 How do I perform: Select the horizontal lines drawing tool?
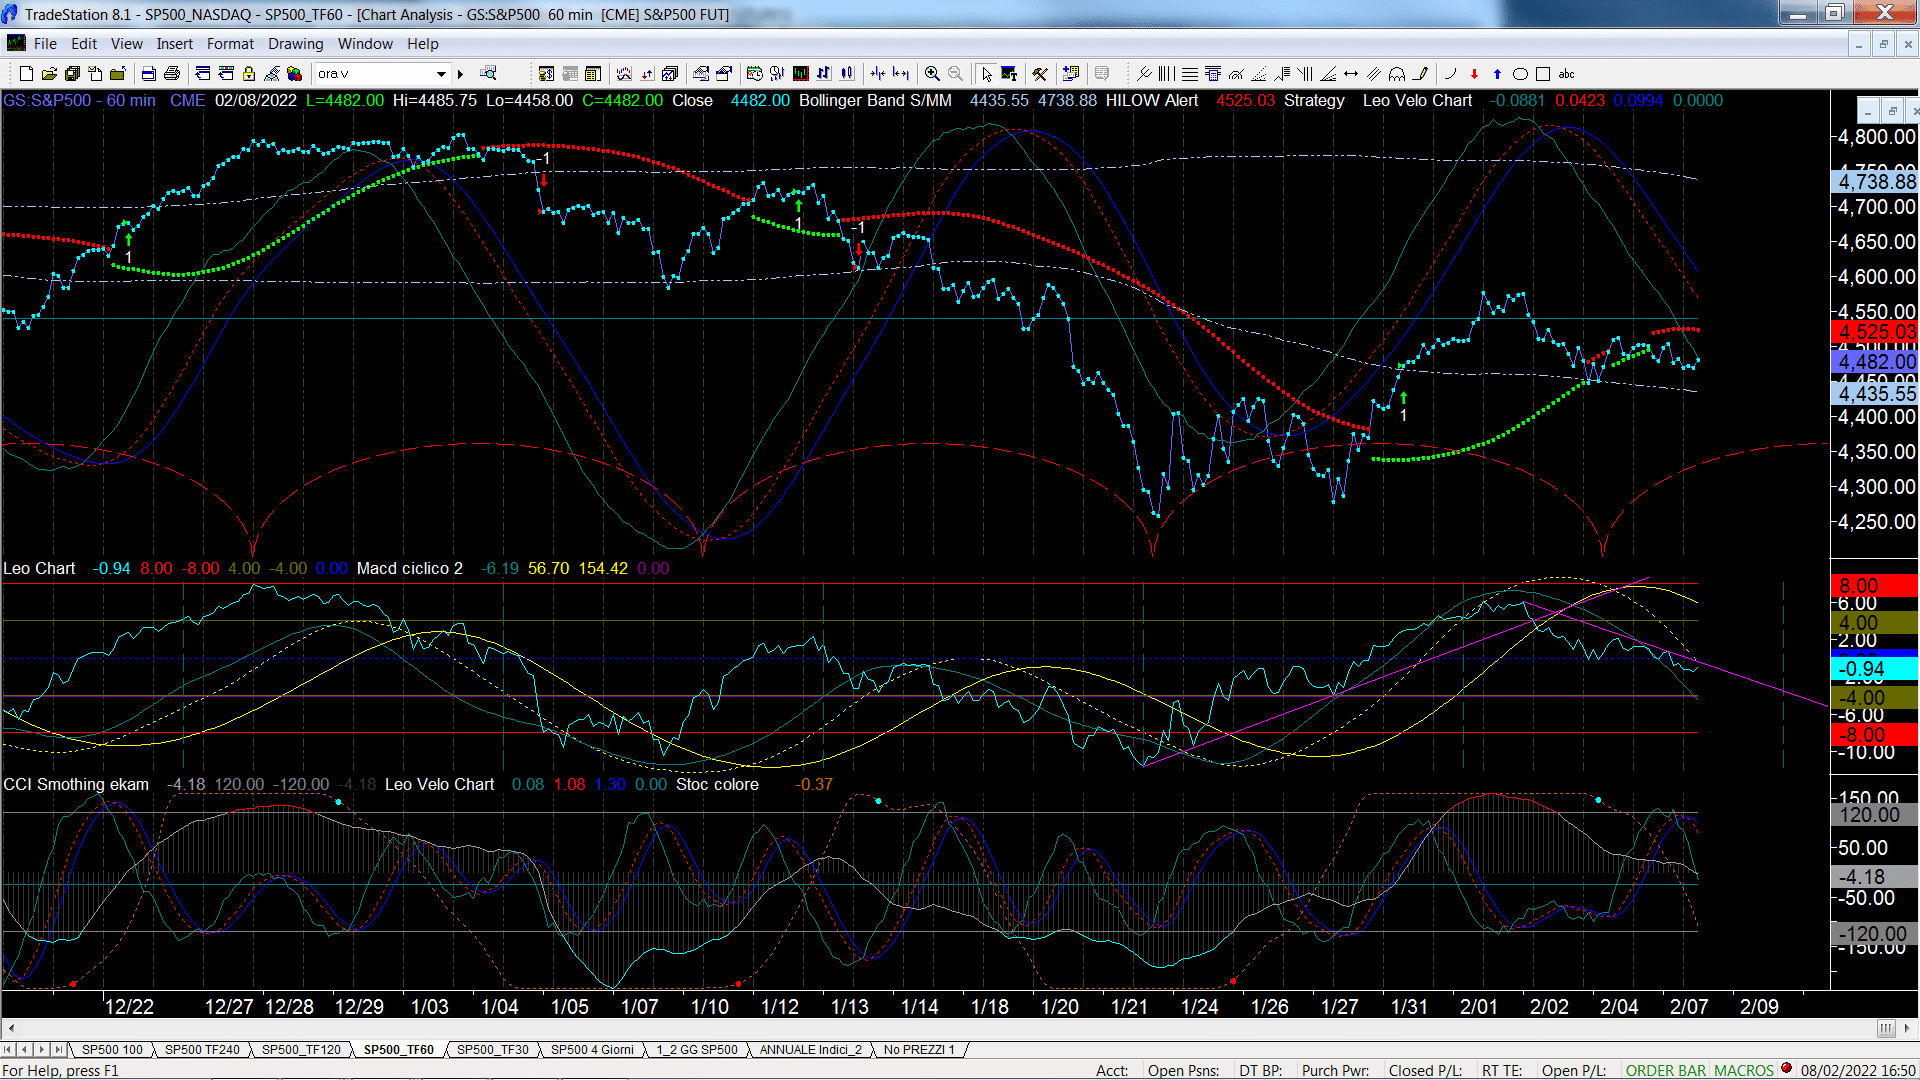[1190, 74]
